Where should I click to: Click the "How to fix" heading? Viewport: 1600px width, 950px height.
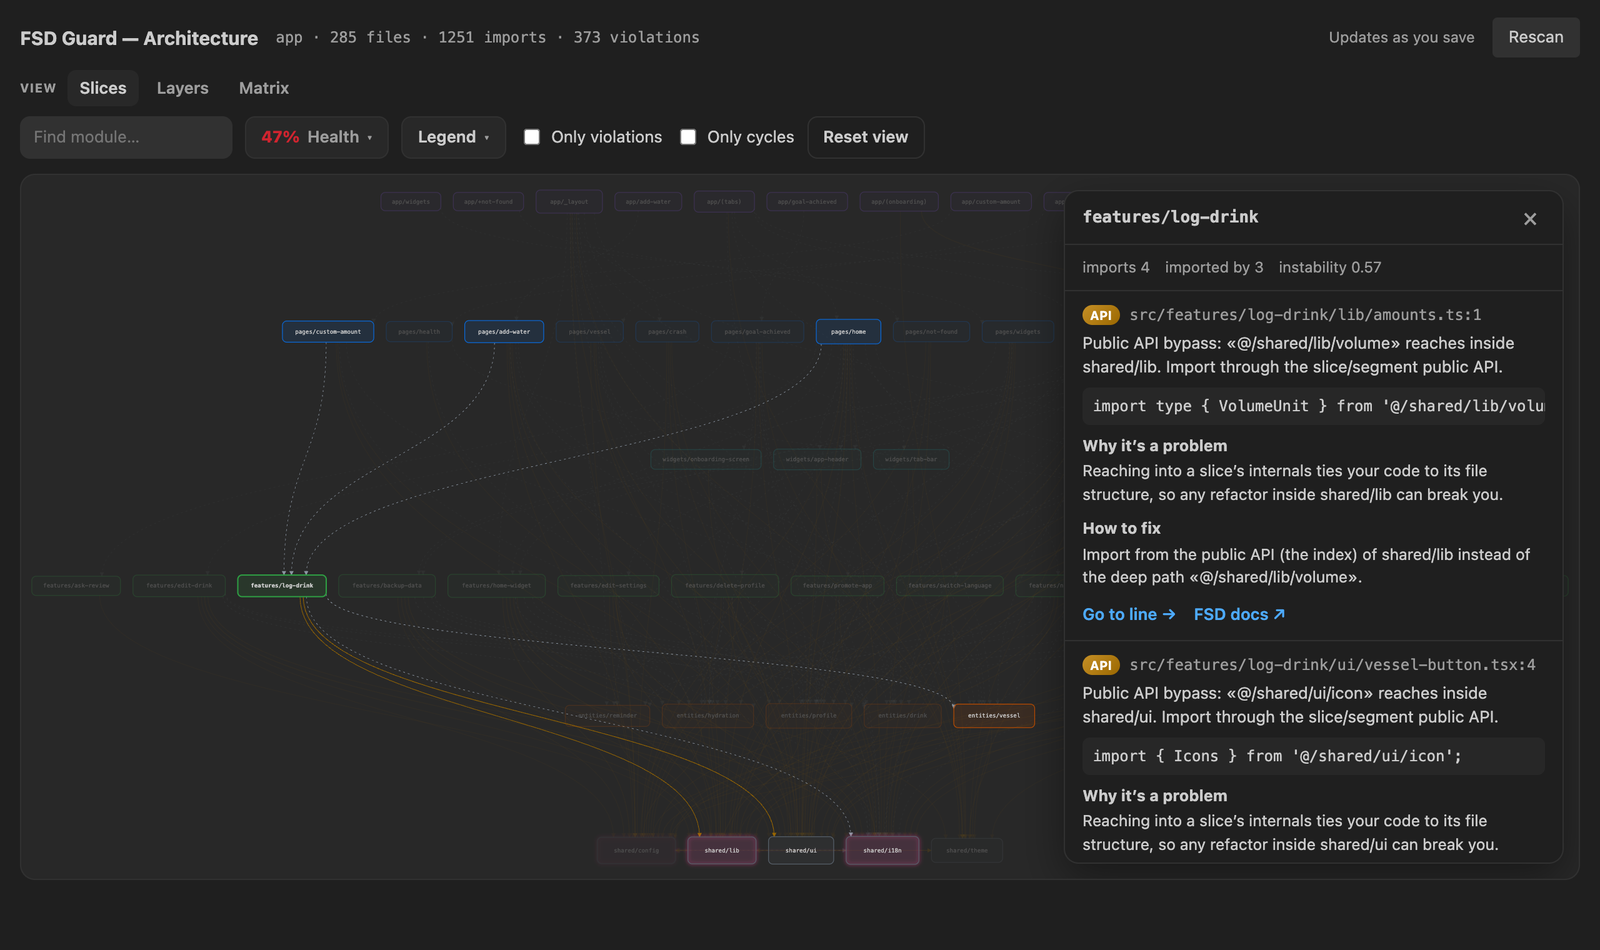pos(1122,528)
